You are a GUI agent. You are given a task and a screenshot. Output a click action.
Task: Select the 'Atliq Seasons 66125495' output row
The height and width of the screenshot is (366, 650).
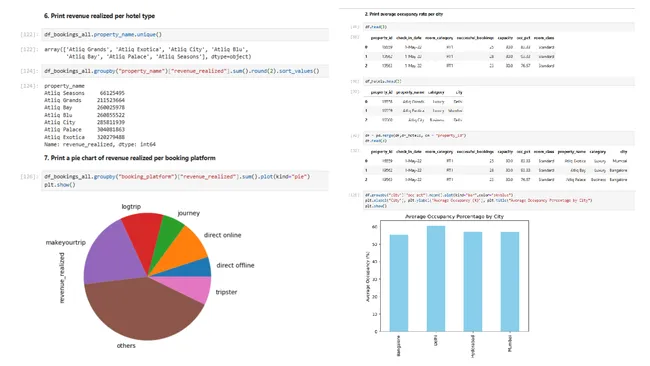[x=84, y=93]
